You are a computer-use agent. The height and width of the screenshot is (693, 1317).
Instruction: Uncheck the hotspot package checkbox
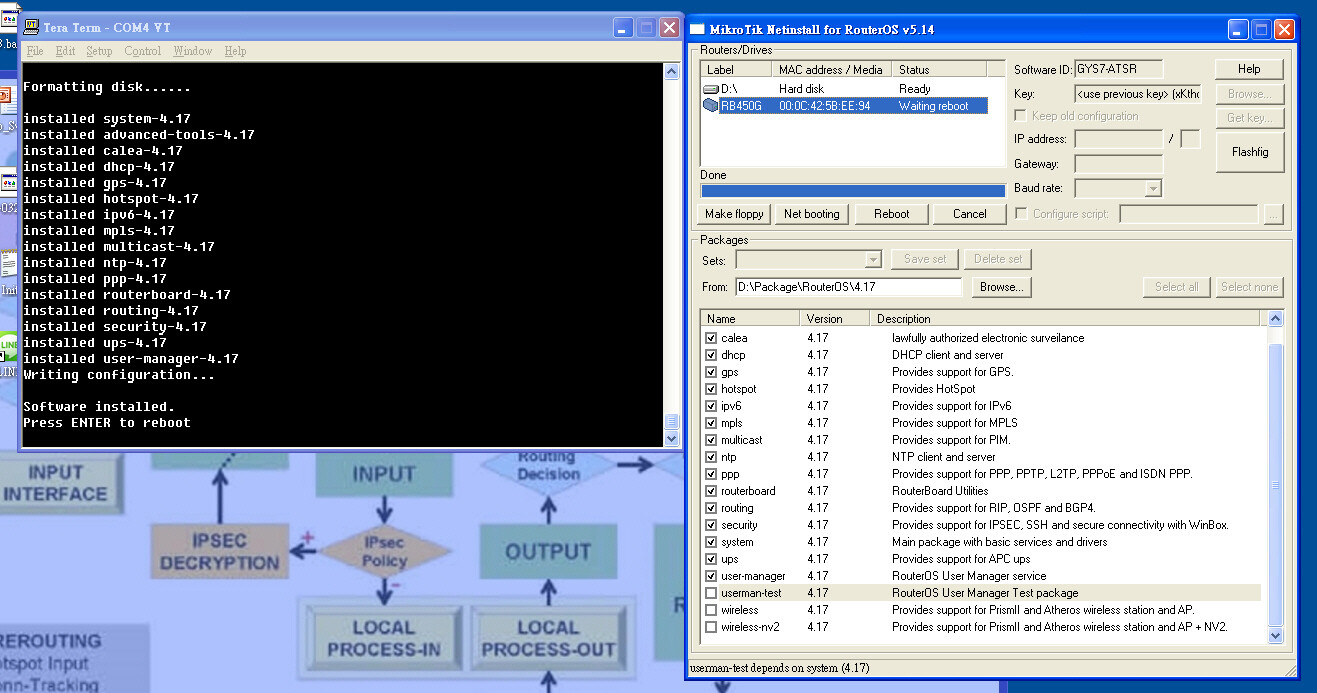click(x=711, y=389)
